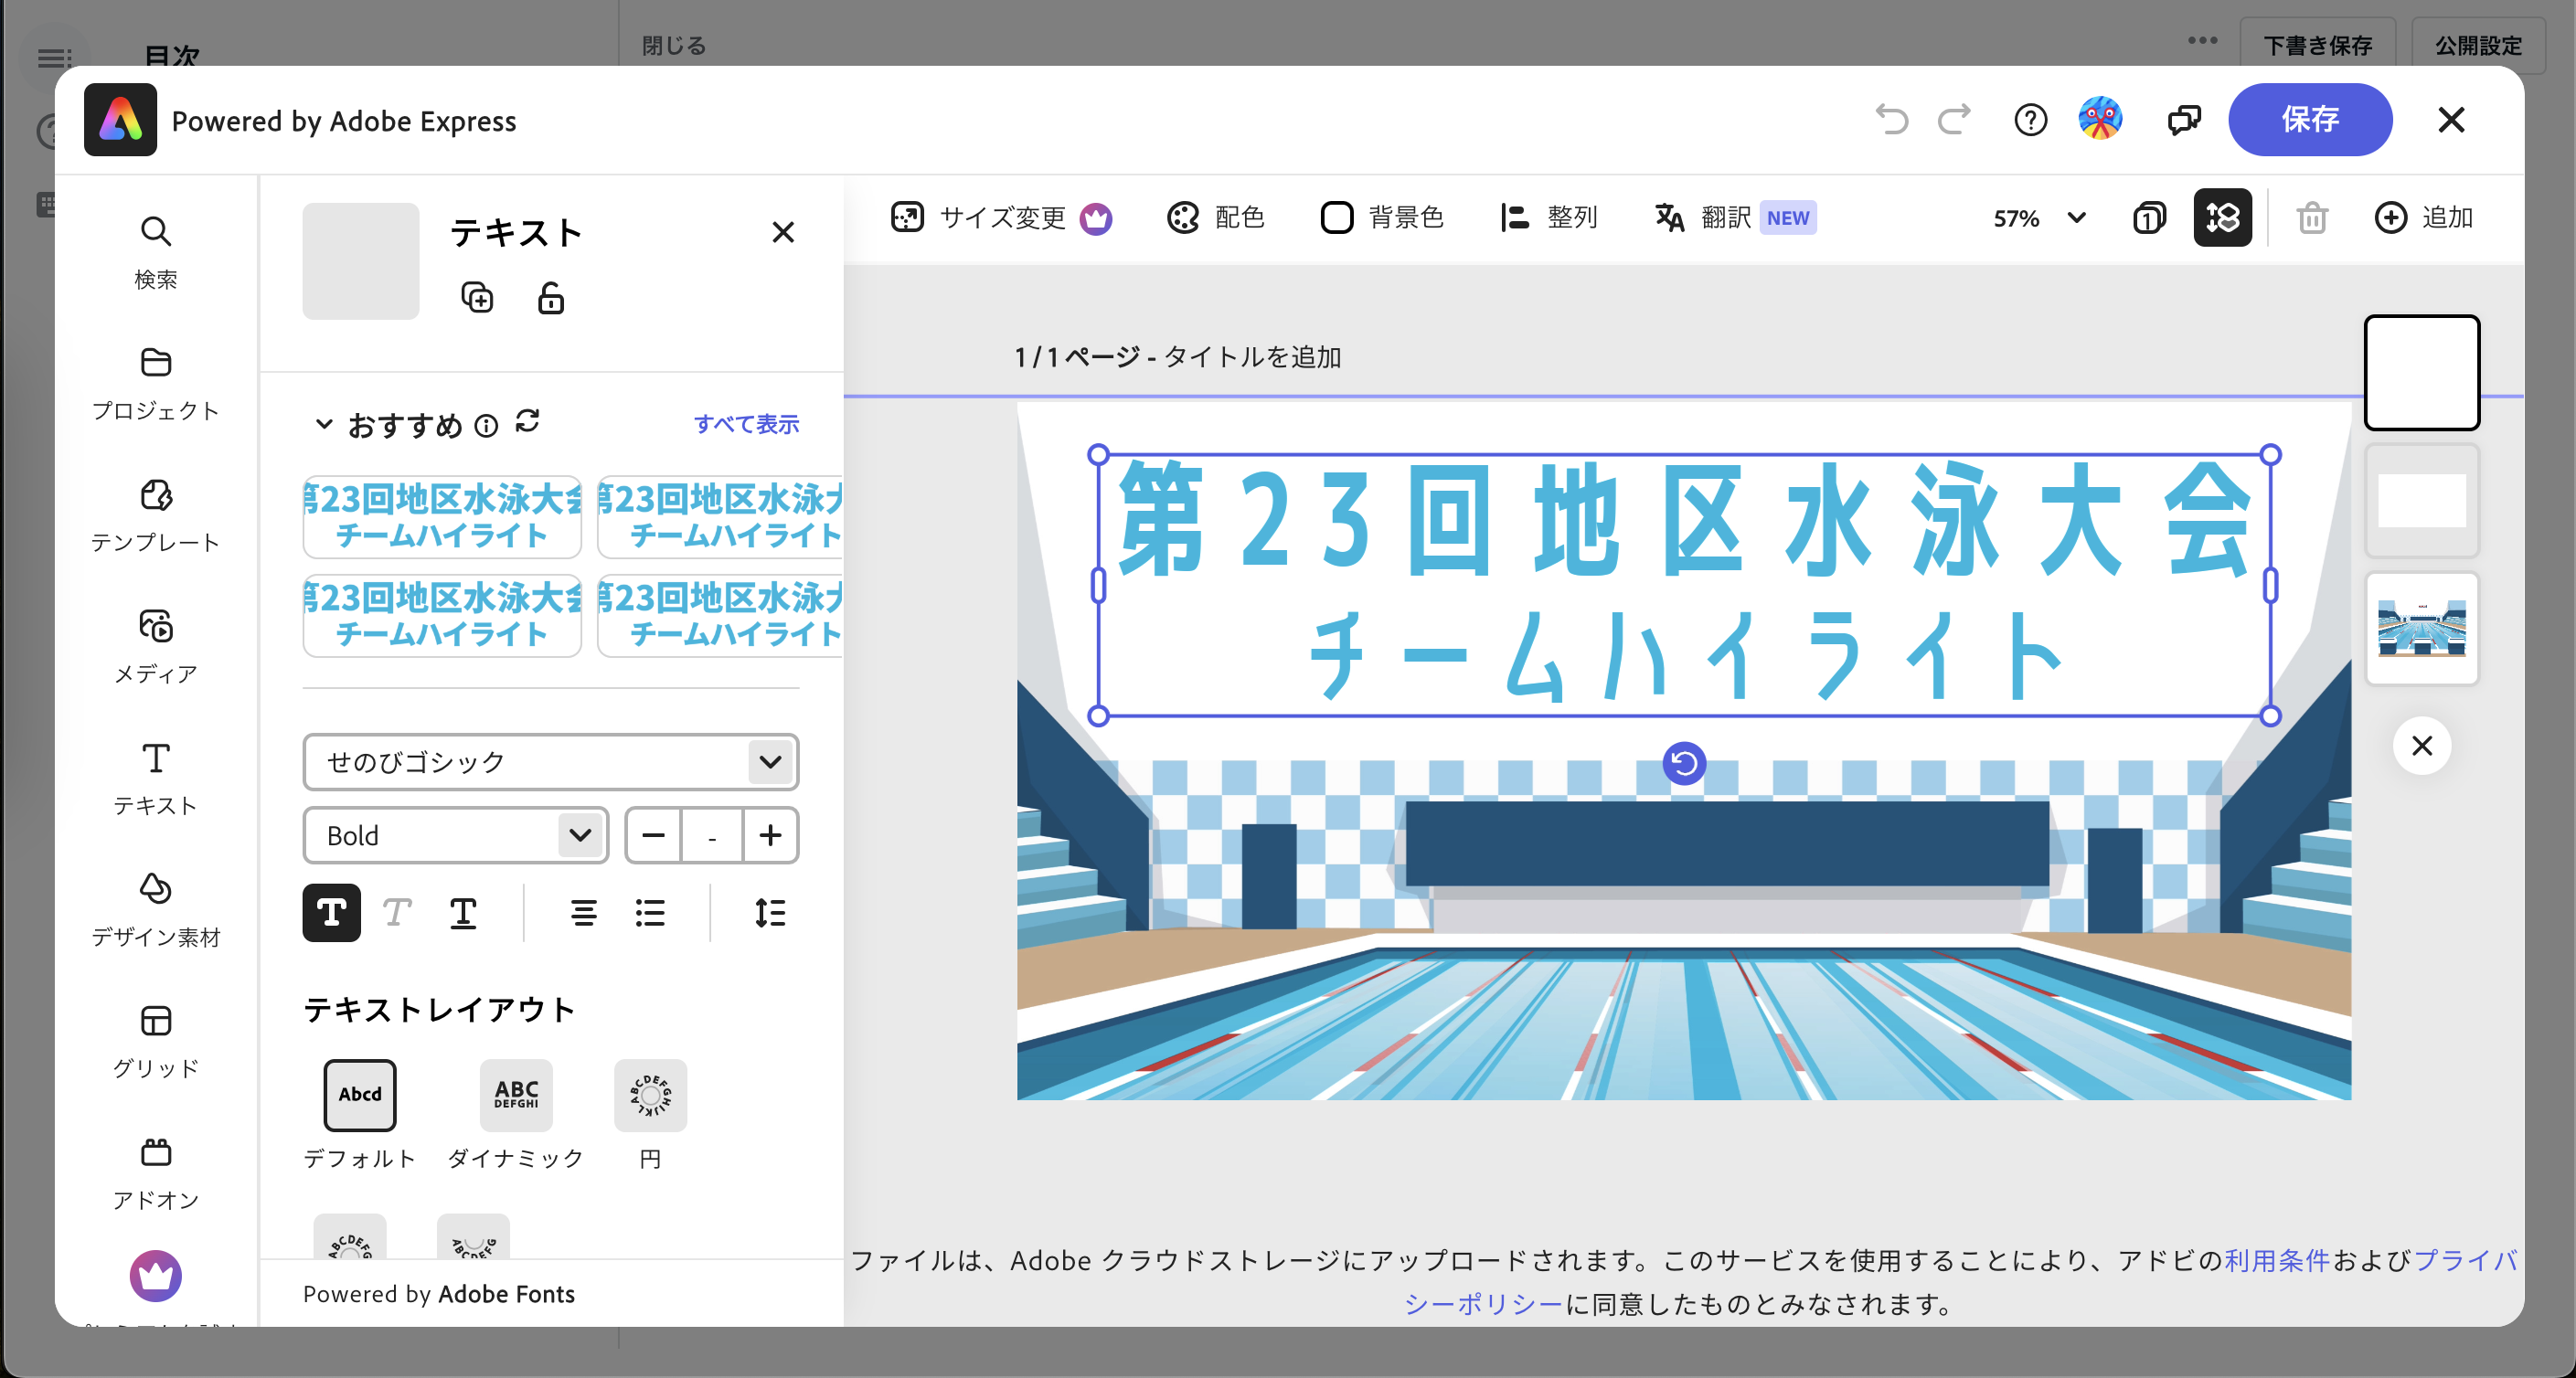The image size is (2576, 1378).
Task: Open line spacing options
Action: pos(770,913)
